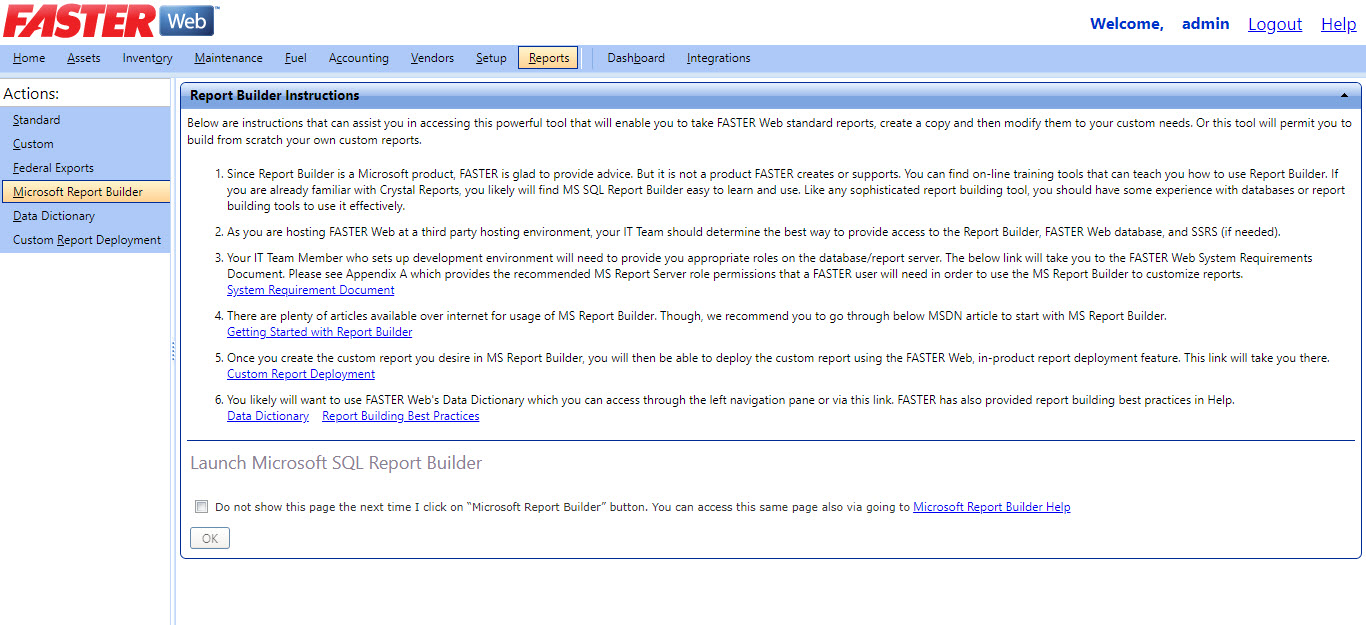Open the Data Dictionary link in step 6
Image resolution: width=1366 pixels, height=625 pixels.
(268, 416)
